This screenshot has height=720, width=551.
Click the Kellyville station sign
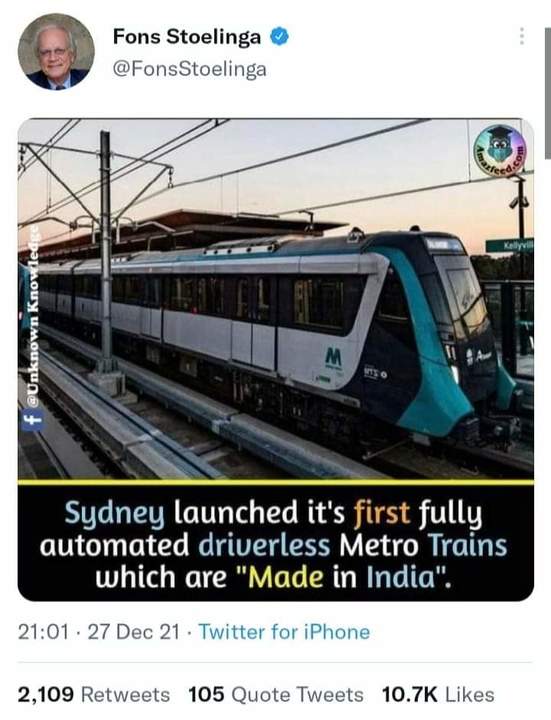click(x=510, y=246)
